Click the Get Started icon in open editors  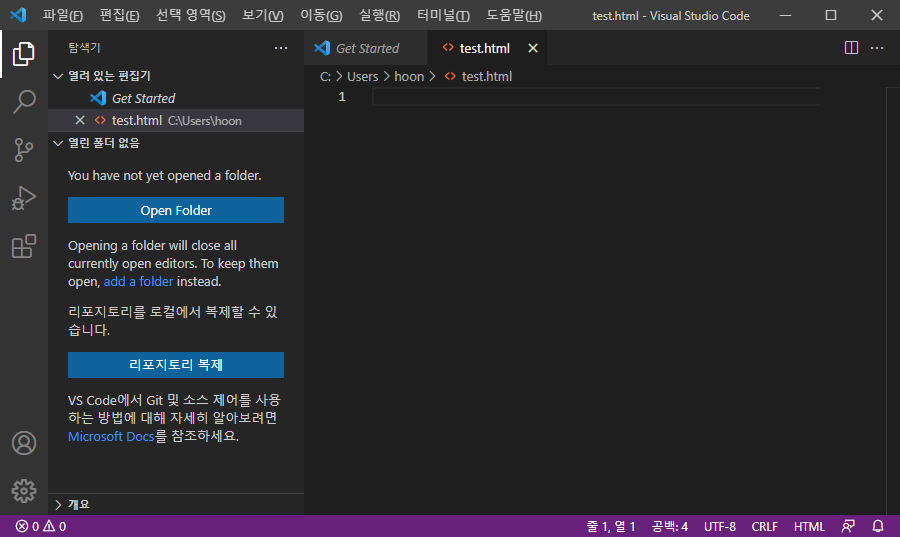pos(98,98)
